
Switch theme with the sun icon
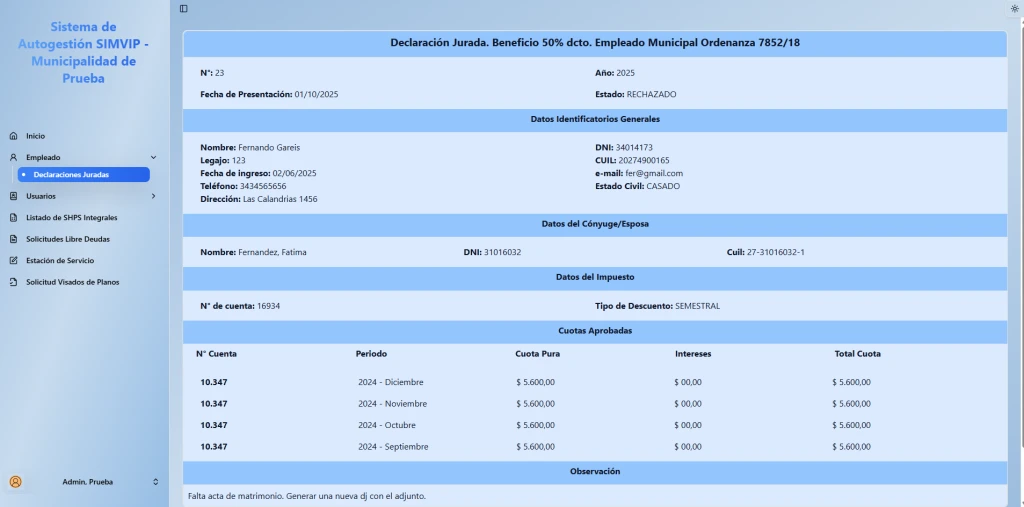click(1014, 8)
